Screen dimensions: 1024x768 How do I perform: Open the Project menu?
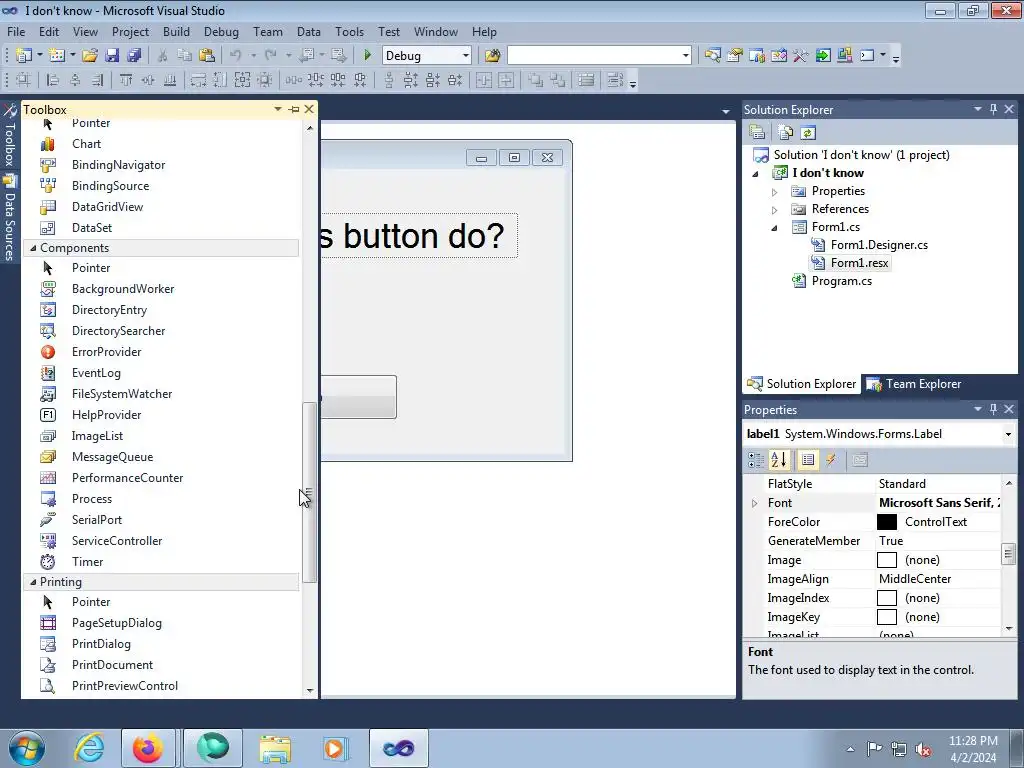(131, 31)
